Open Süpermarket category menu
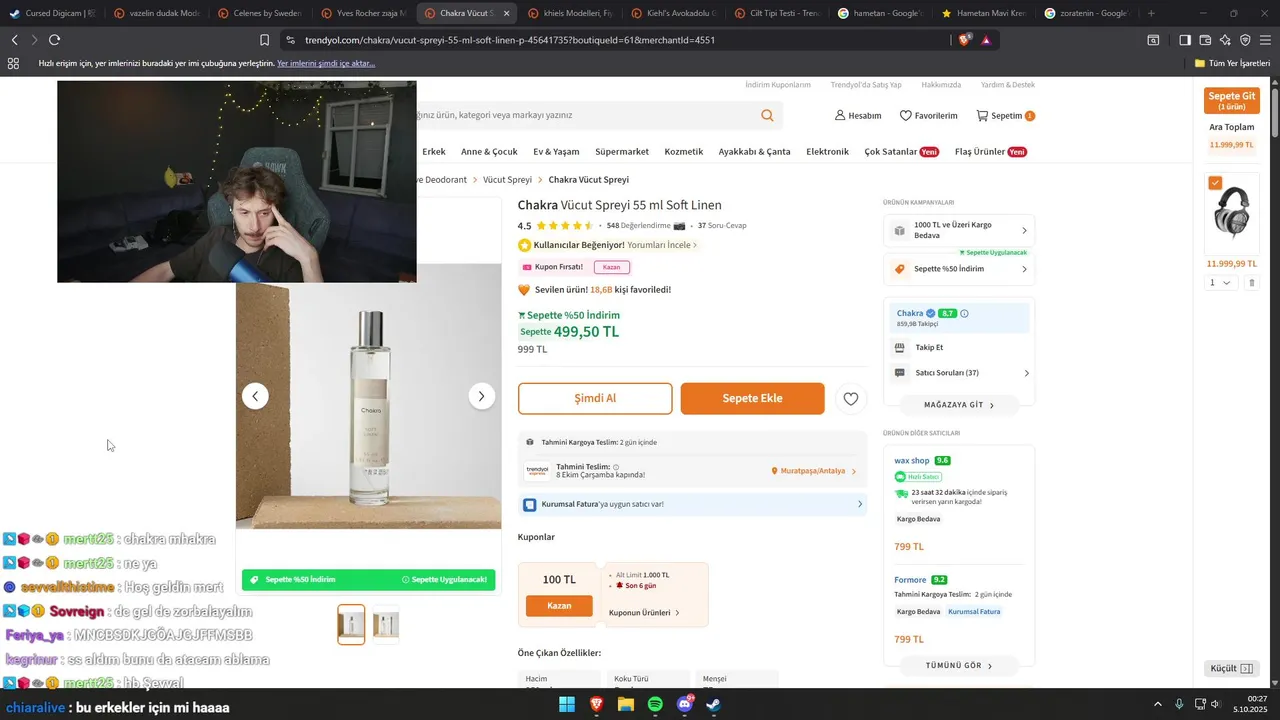The height and width of the screenshot is (720, 1280). tap(622, 152)
